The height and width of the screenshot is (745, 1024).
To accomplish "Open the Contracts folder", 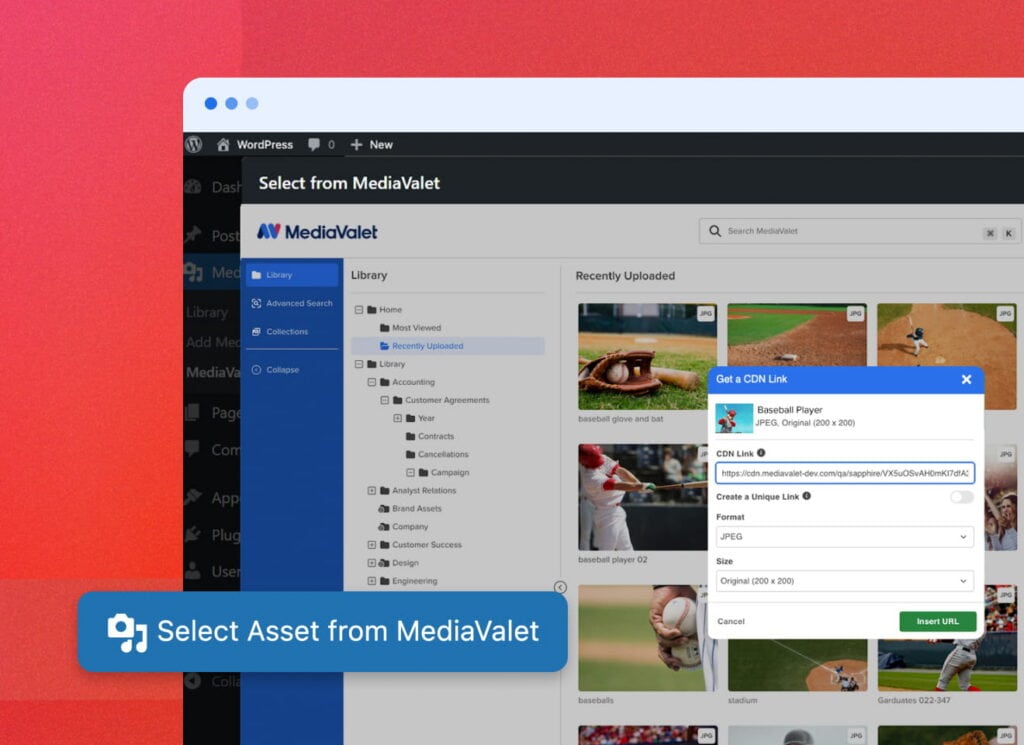I will coord(430,436).
